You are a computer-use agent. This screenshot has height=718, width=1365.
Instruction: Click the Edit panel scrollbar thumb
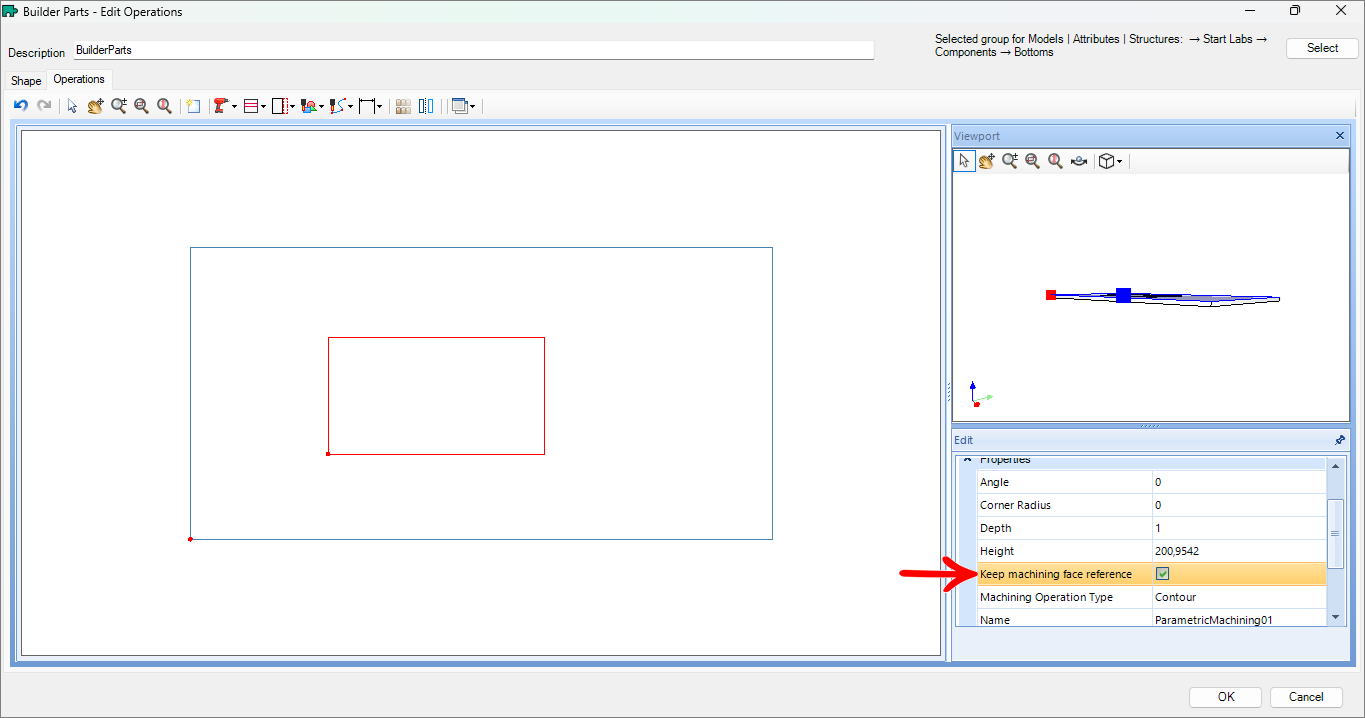(1336, 533)
